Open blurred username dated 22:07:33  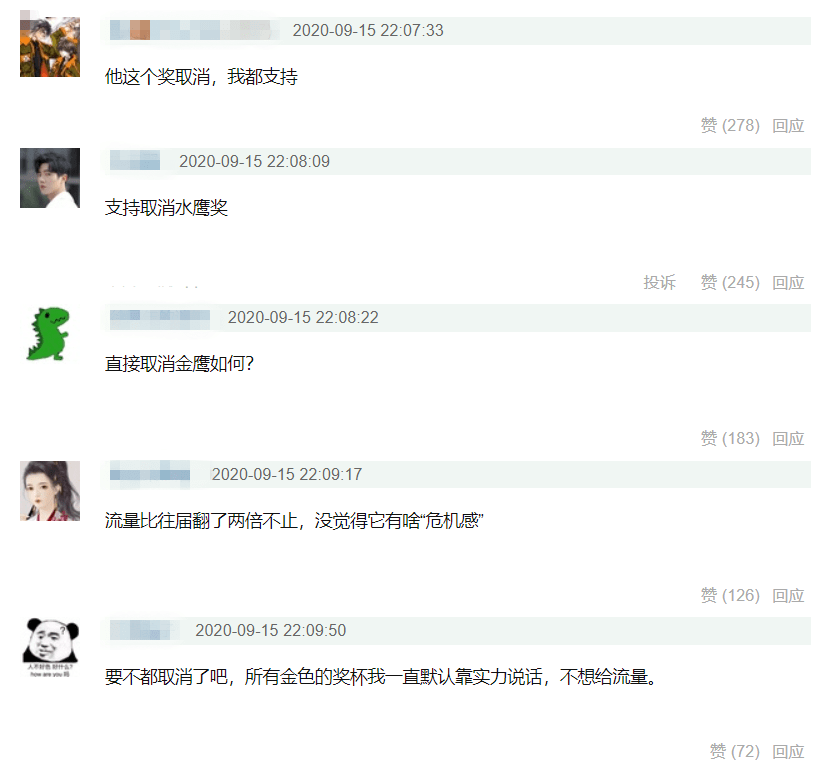[194, 30]
